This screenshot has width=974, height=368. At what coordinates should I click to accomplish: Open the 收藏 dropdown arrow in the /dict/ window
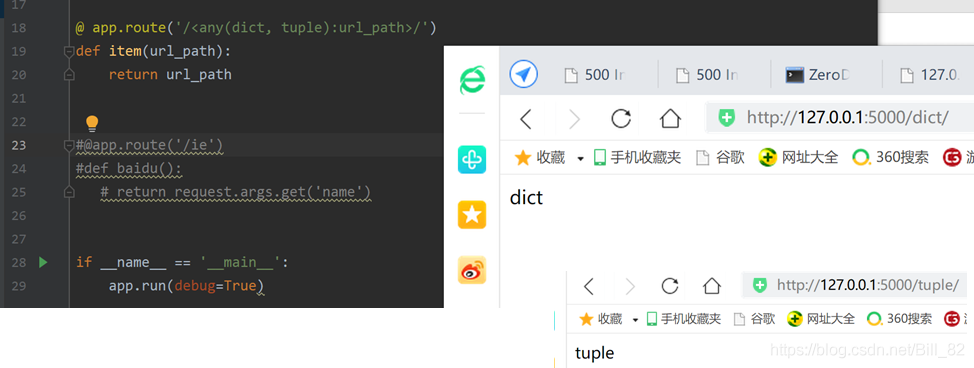click(580, 159)
